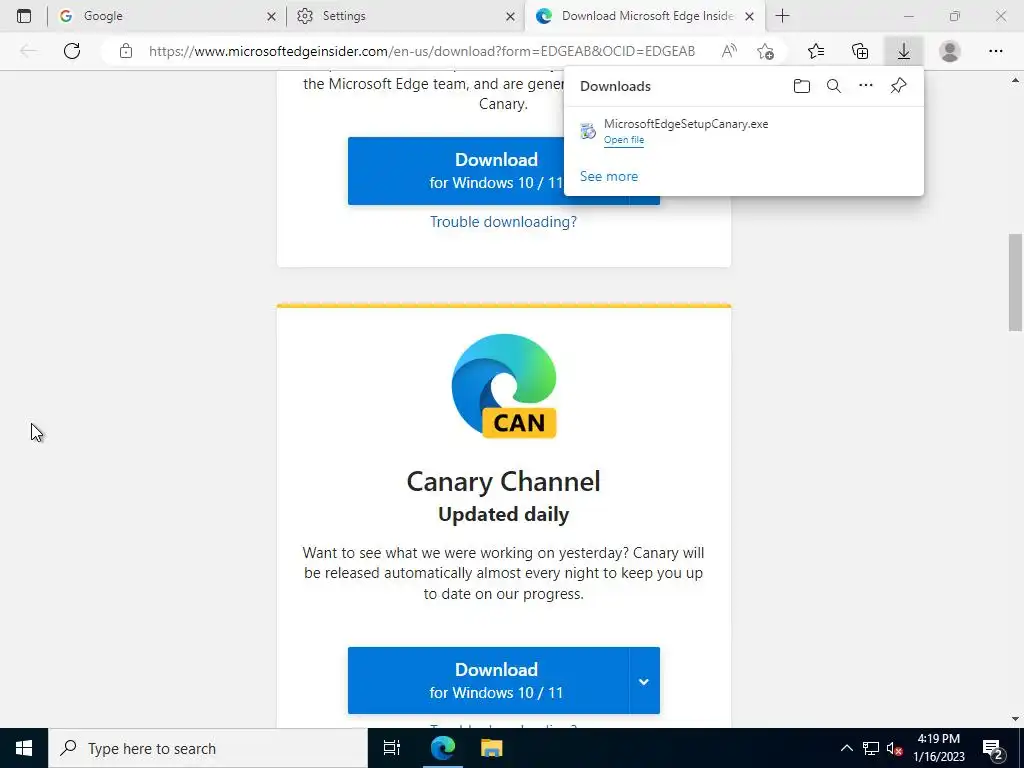Search downloads with magnifier icon

click(834, 86)
